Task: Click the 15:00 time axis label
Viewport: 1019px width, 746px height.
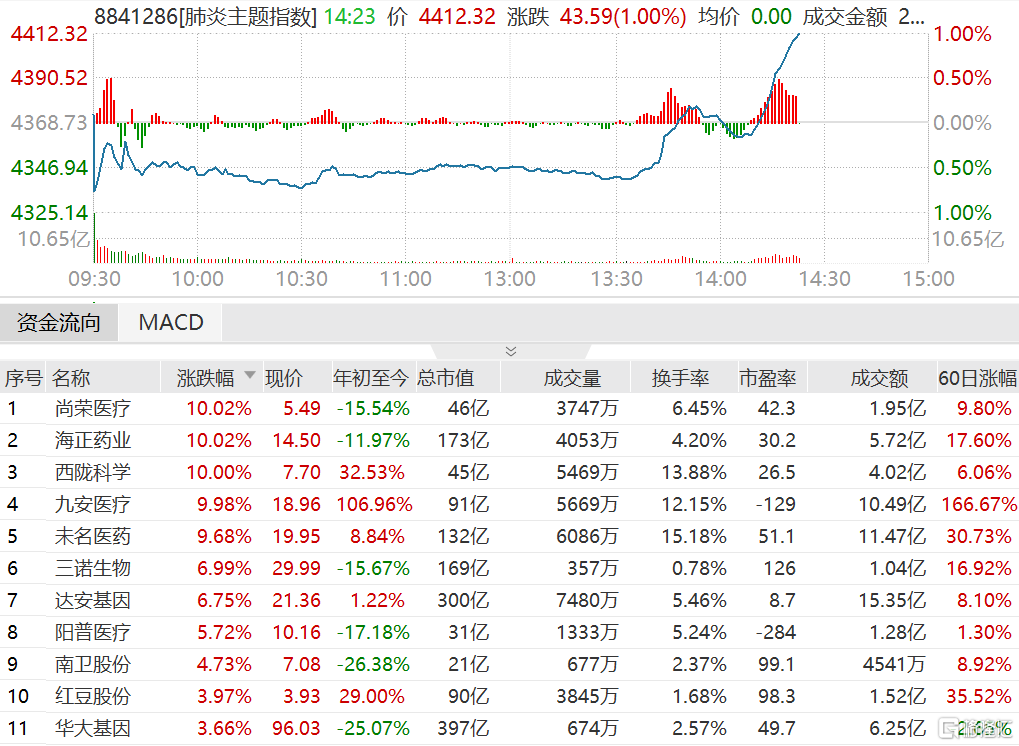Action: (928, 279)
